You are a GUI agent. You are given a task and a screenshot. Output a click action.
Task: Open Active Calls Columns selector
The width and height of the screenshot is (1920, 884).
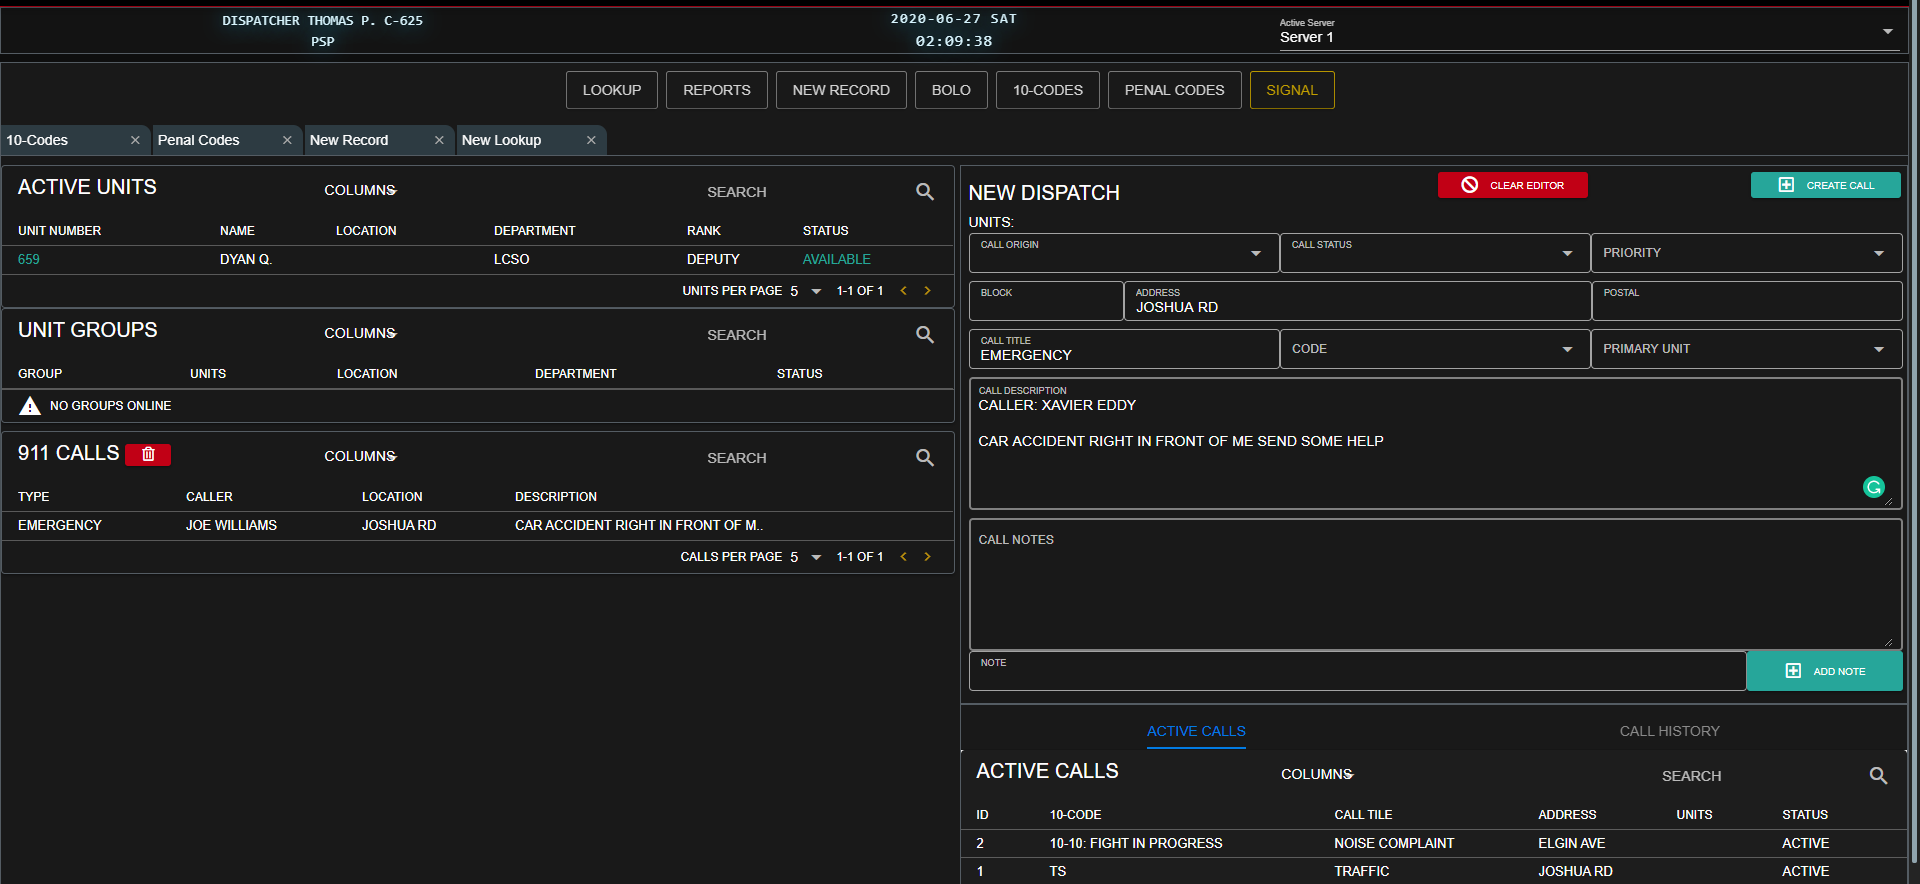coord(1317,774)
